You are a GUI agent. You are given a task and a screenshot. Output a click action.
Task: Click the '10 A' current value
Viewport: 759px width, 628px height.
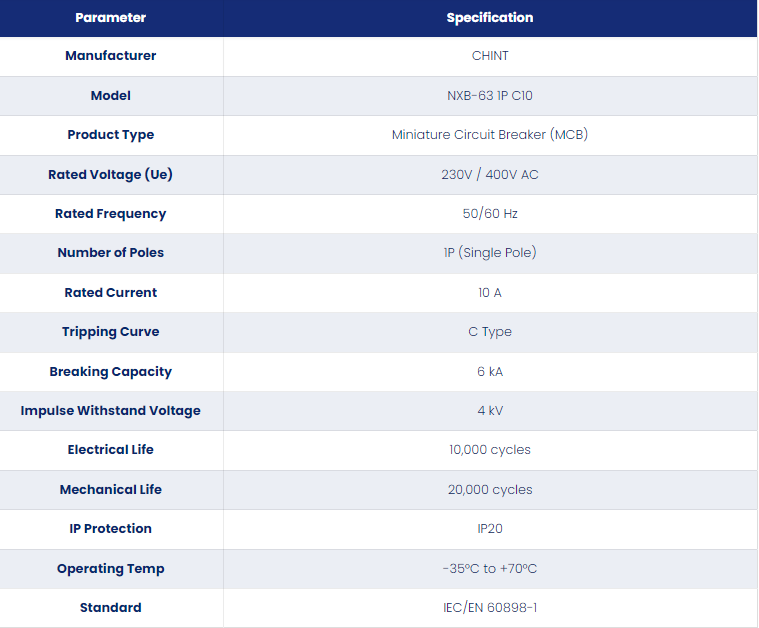click(x=490, y=292)
